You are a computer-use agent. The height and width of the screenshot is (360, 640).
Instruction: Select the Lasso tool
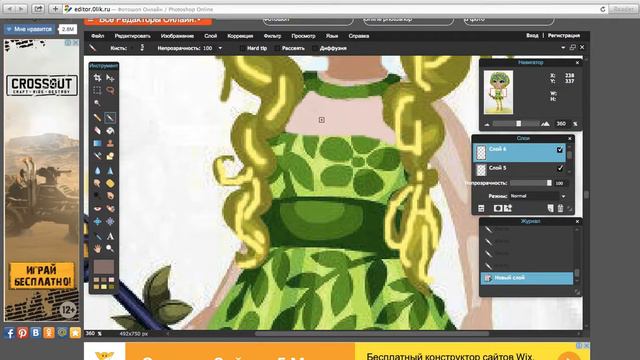[110, 90]
